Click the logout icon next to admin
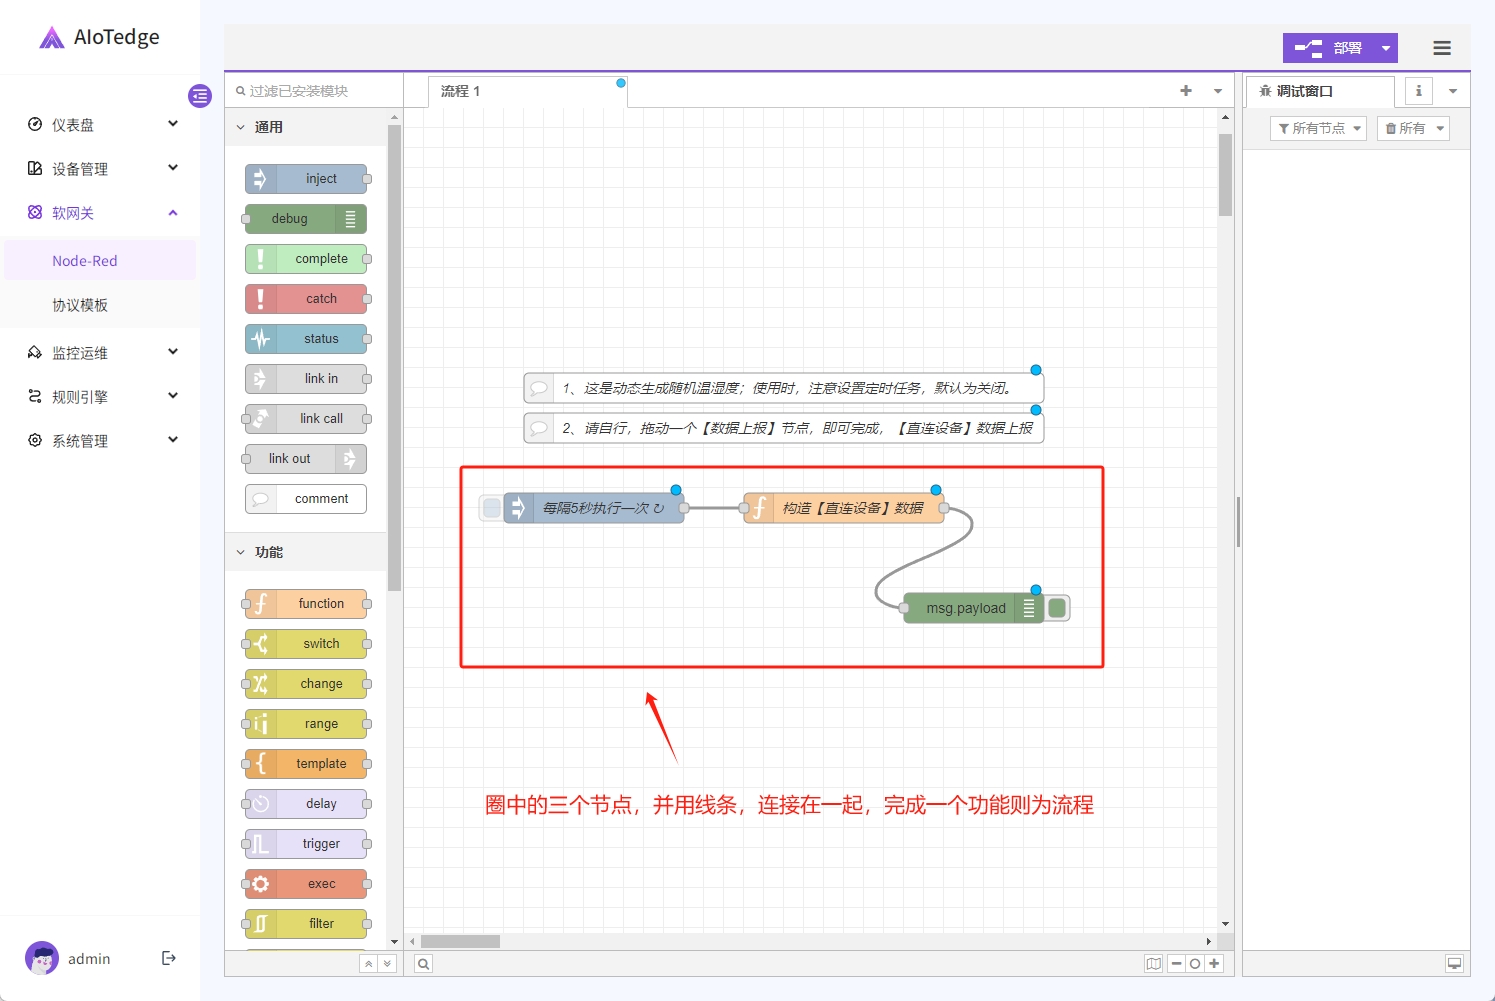 click(169, 958)
